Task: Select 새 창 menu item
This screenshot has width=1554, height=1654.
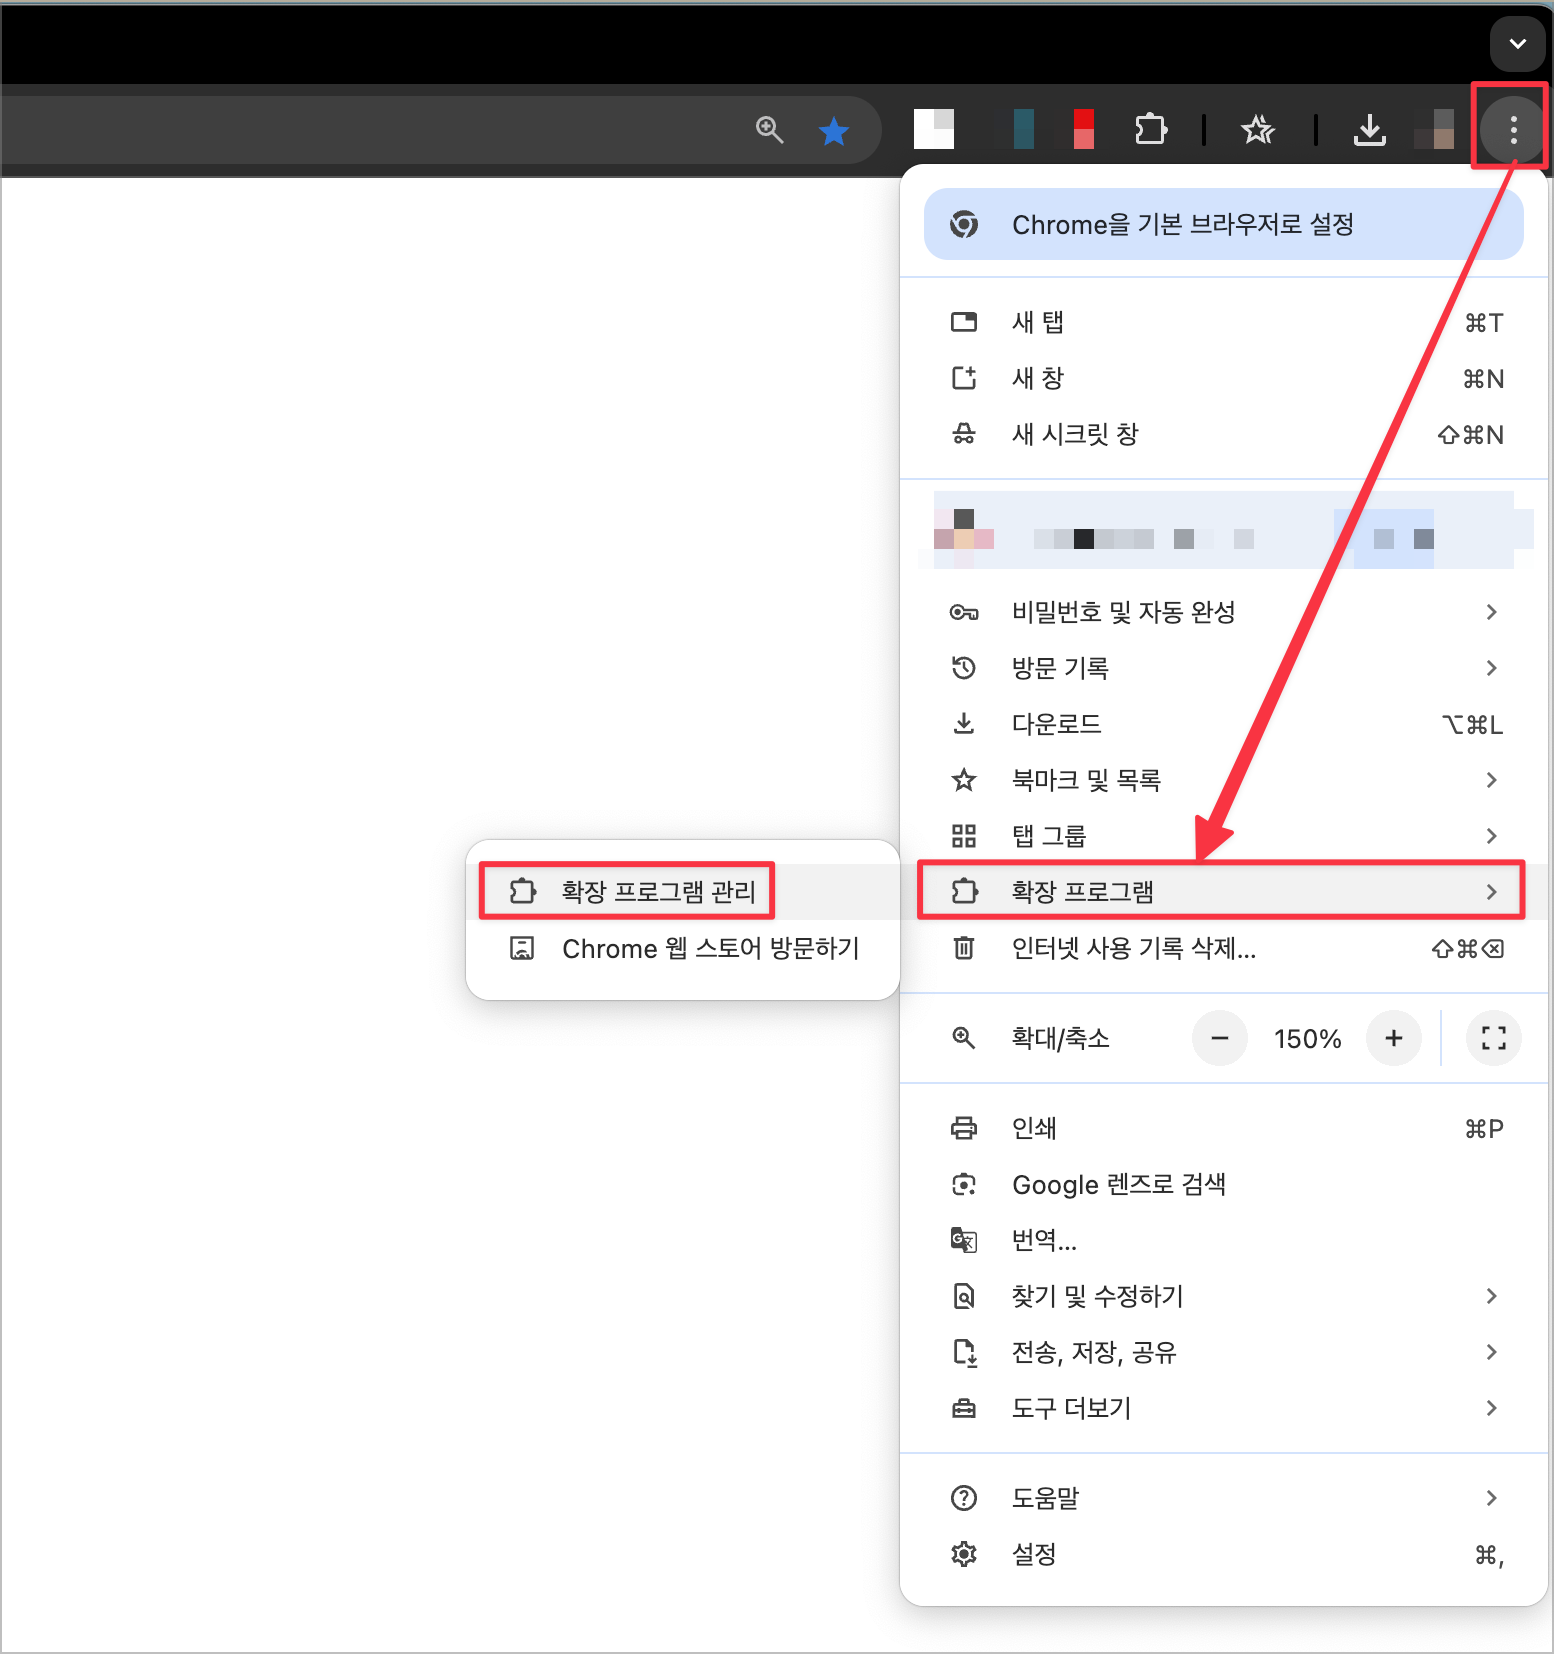Action: [1223, 378]
